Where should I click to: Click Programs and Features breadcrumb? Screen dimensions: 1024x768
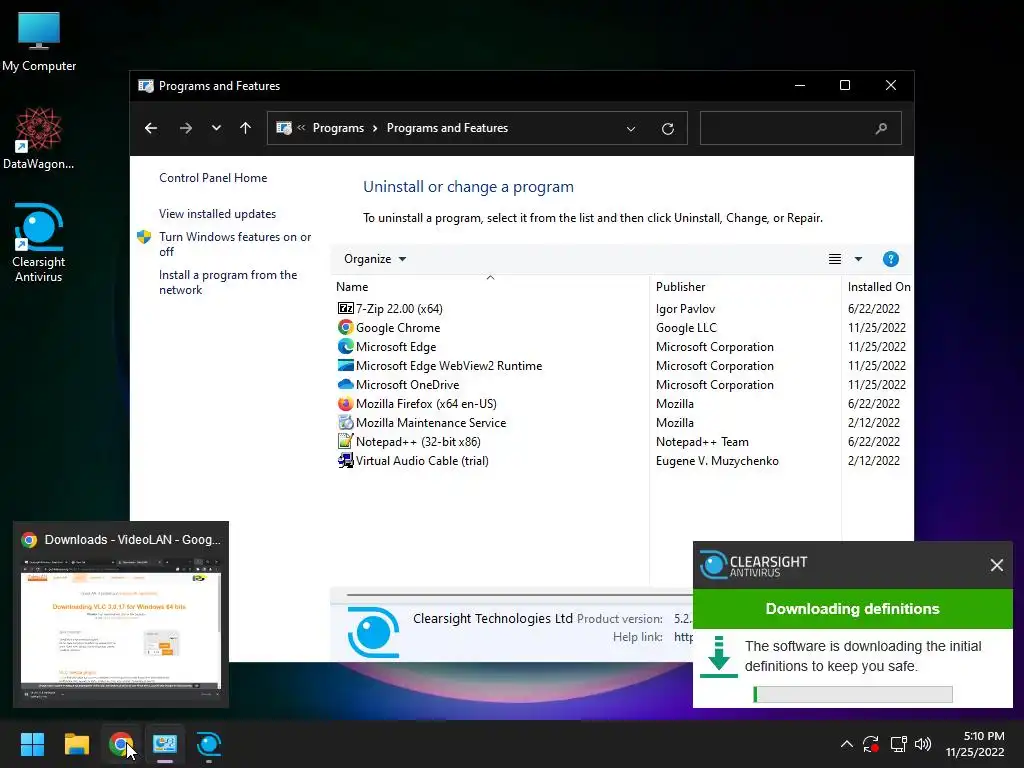[447, 128]
